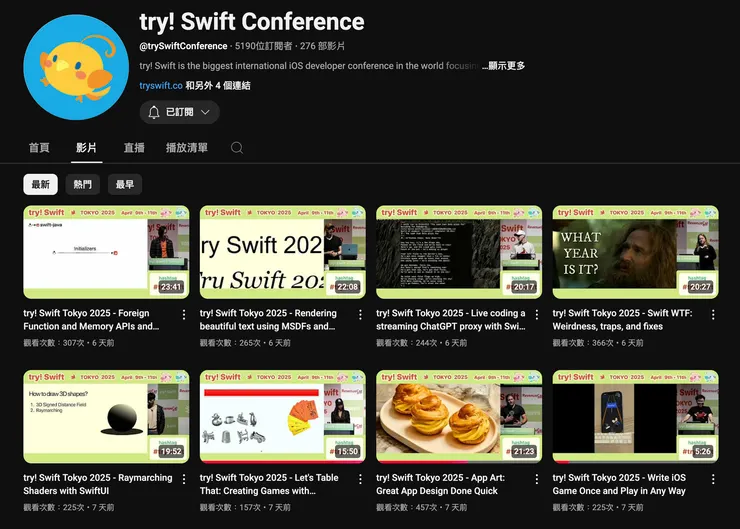Expand the 已訂閱 subscription dropdown chevron
Viewport: 740px width, 529px height.
point(205,112)
